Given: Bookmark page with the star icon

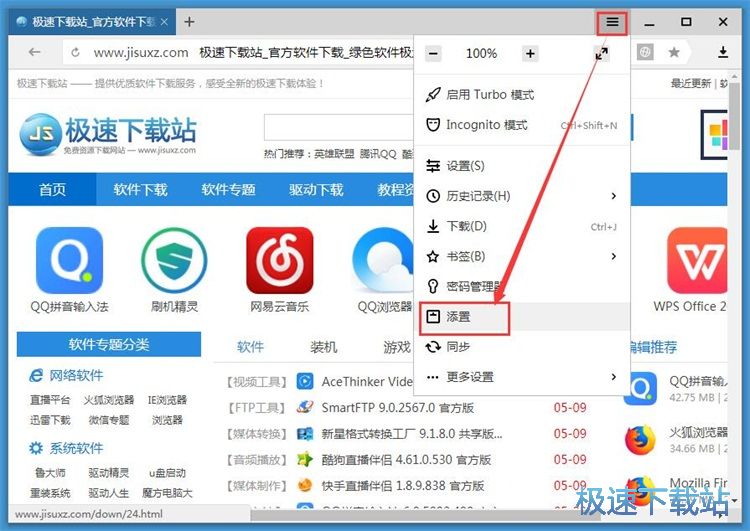Looking at the screenshot, I should pyautogui.click(x=673, y=52).
